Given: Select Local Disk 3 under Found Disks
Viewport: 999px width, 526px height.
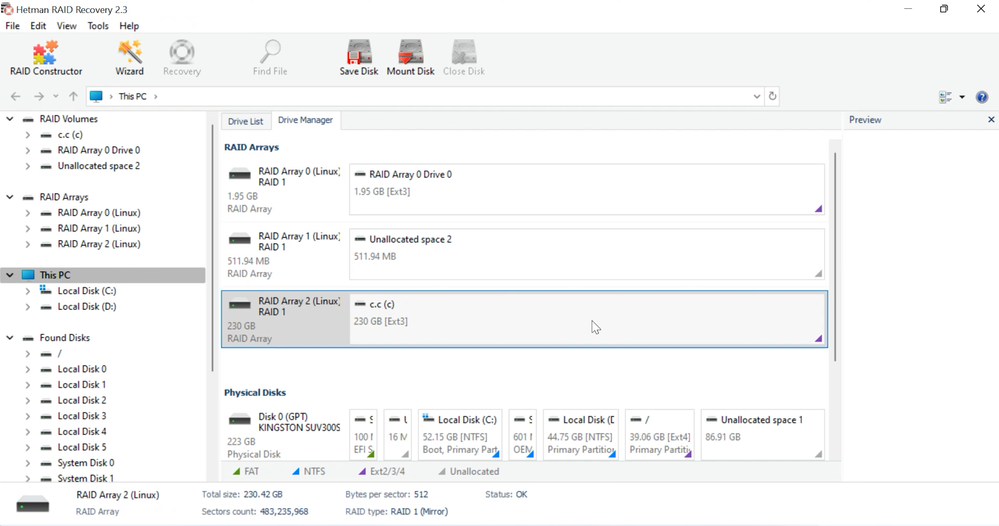Looking at the screenshot, I should point(82,416).
